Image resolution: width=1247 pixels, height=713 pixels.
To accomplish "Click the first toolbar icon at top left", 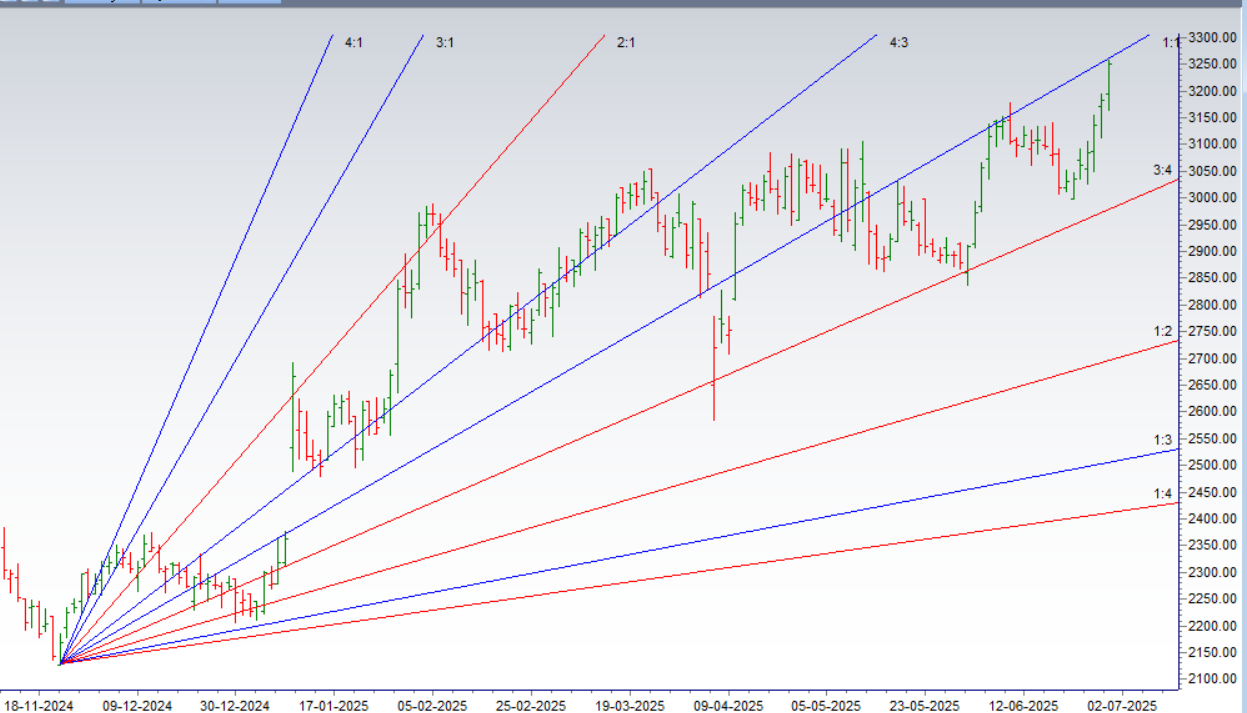I will point(8,4).
